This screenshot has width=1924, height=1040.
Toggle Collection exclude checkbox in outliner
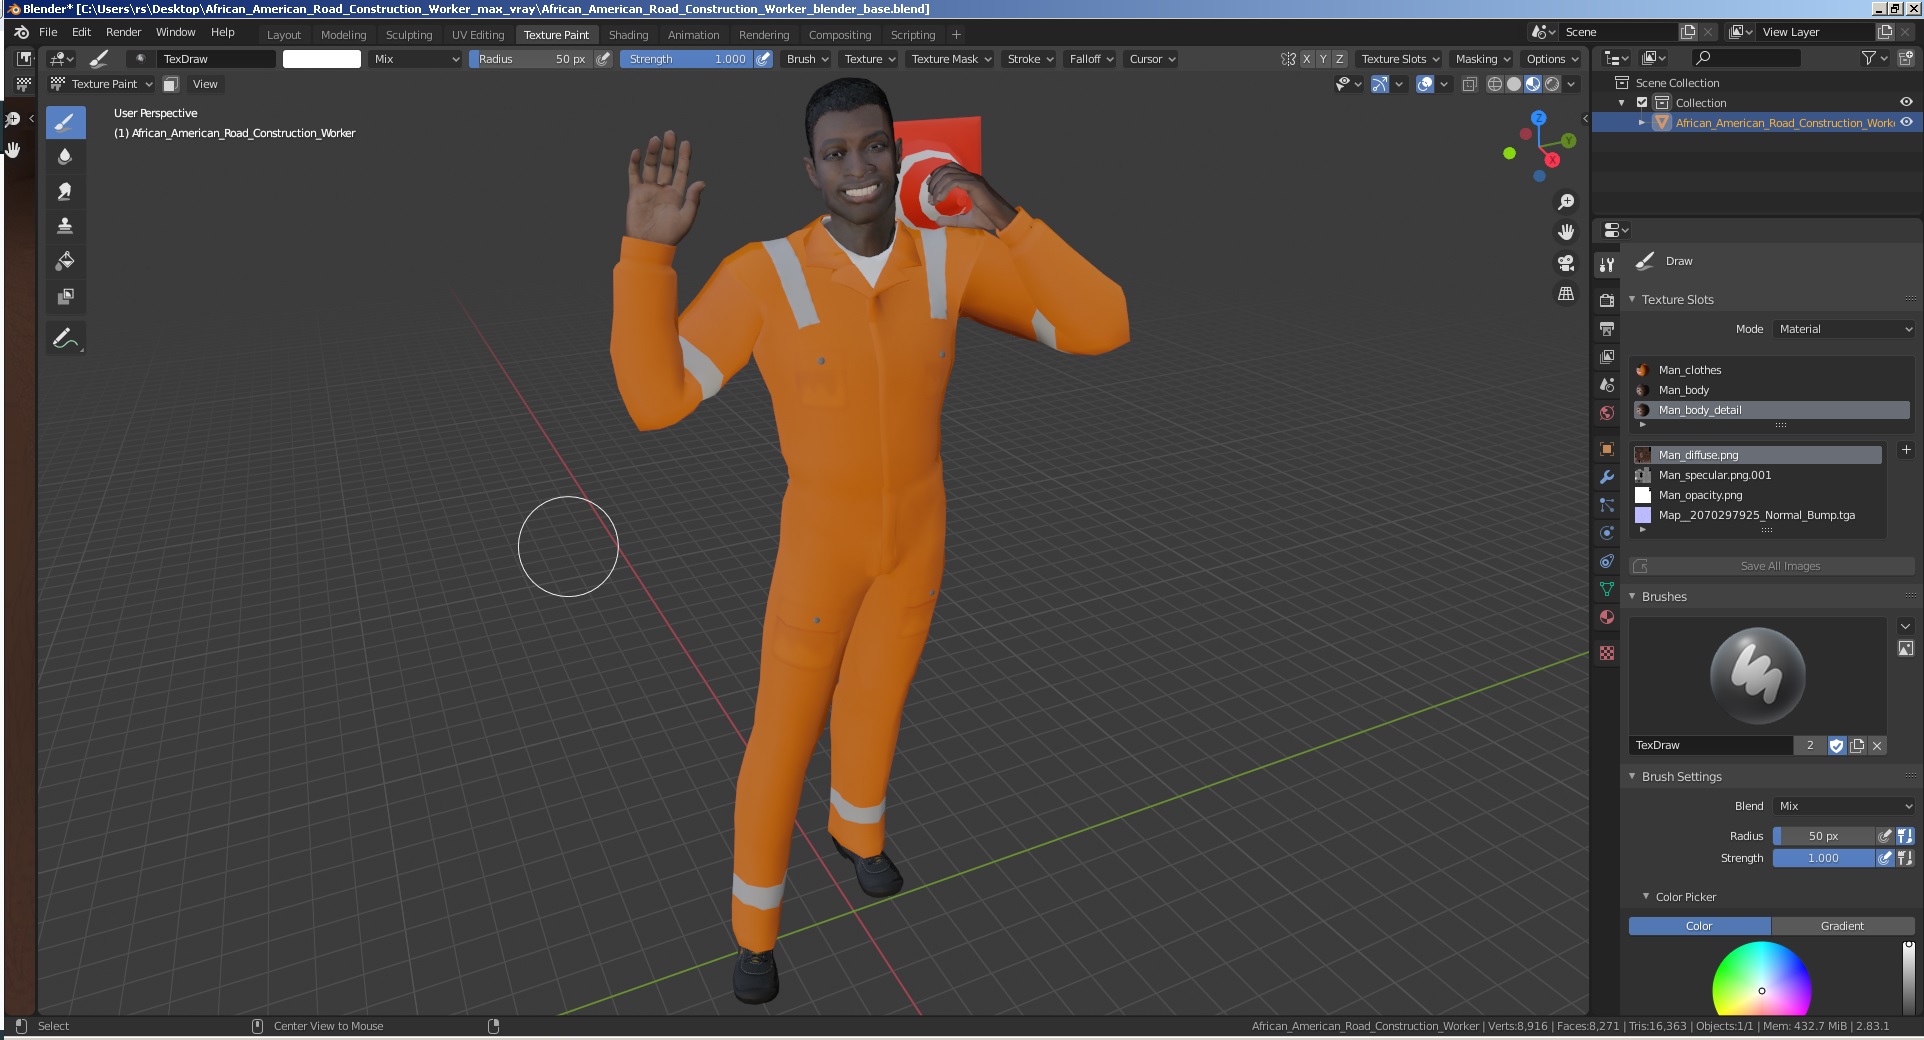tap(1642, 103)
